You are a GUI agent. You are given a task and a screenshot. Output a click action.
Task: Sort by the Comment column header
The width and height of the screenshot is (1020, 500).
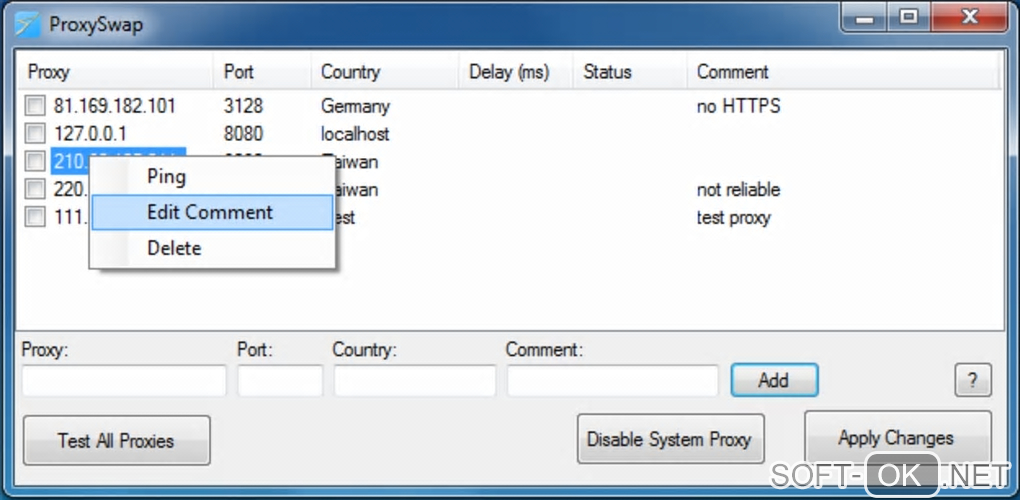pyautogui.click(x=843, y=72)
